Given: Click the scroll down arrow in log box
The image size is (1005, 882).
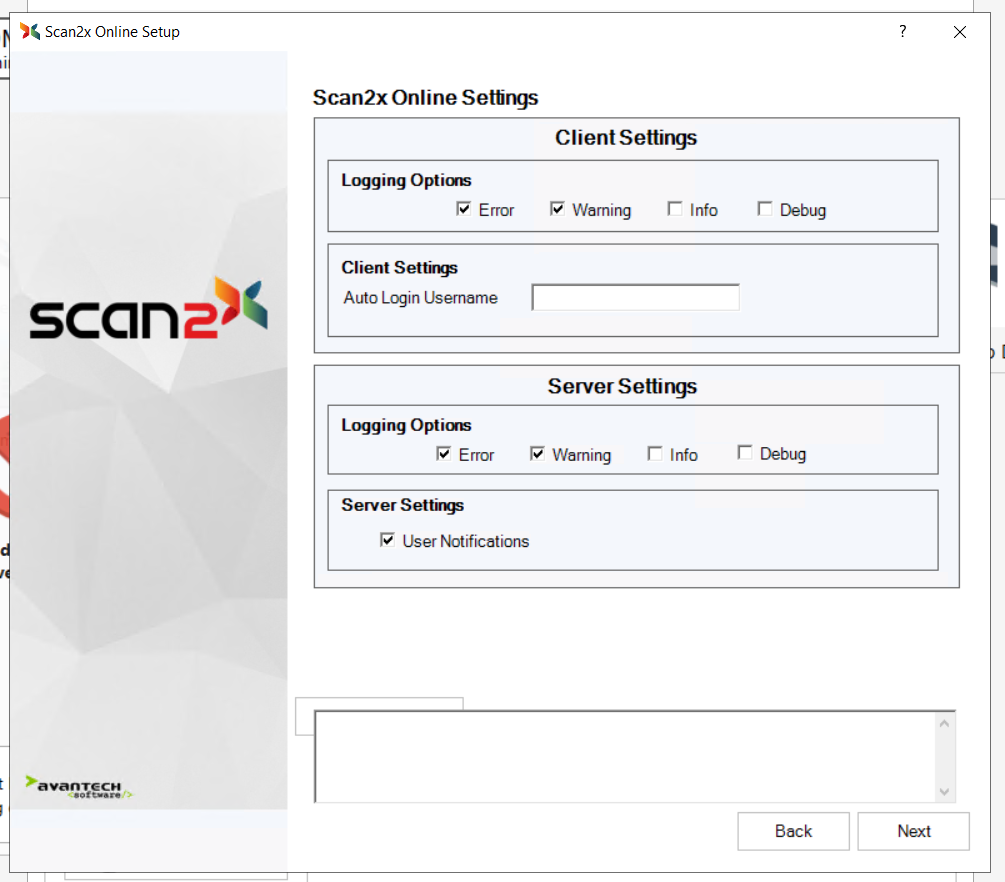Looking at the screenshot, I should click(944, 791).
